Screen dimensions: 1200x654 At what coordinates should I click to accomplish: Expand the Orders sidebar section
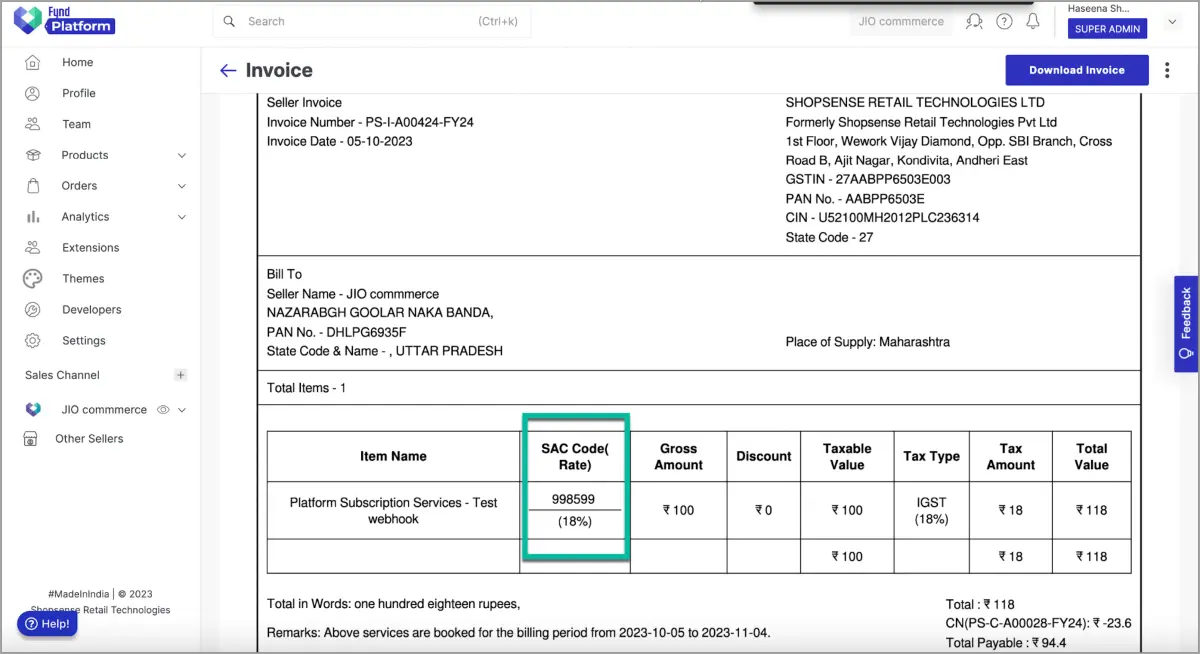coord(182,186)
